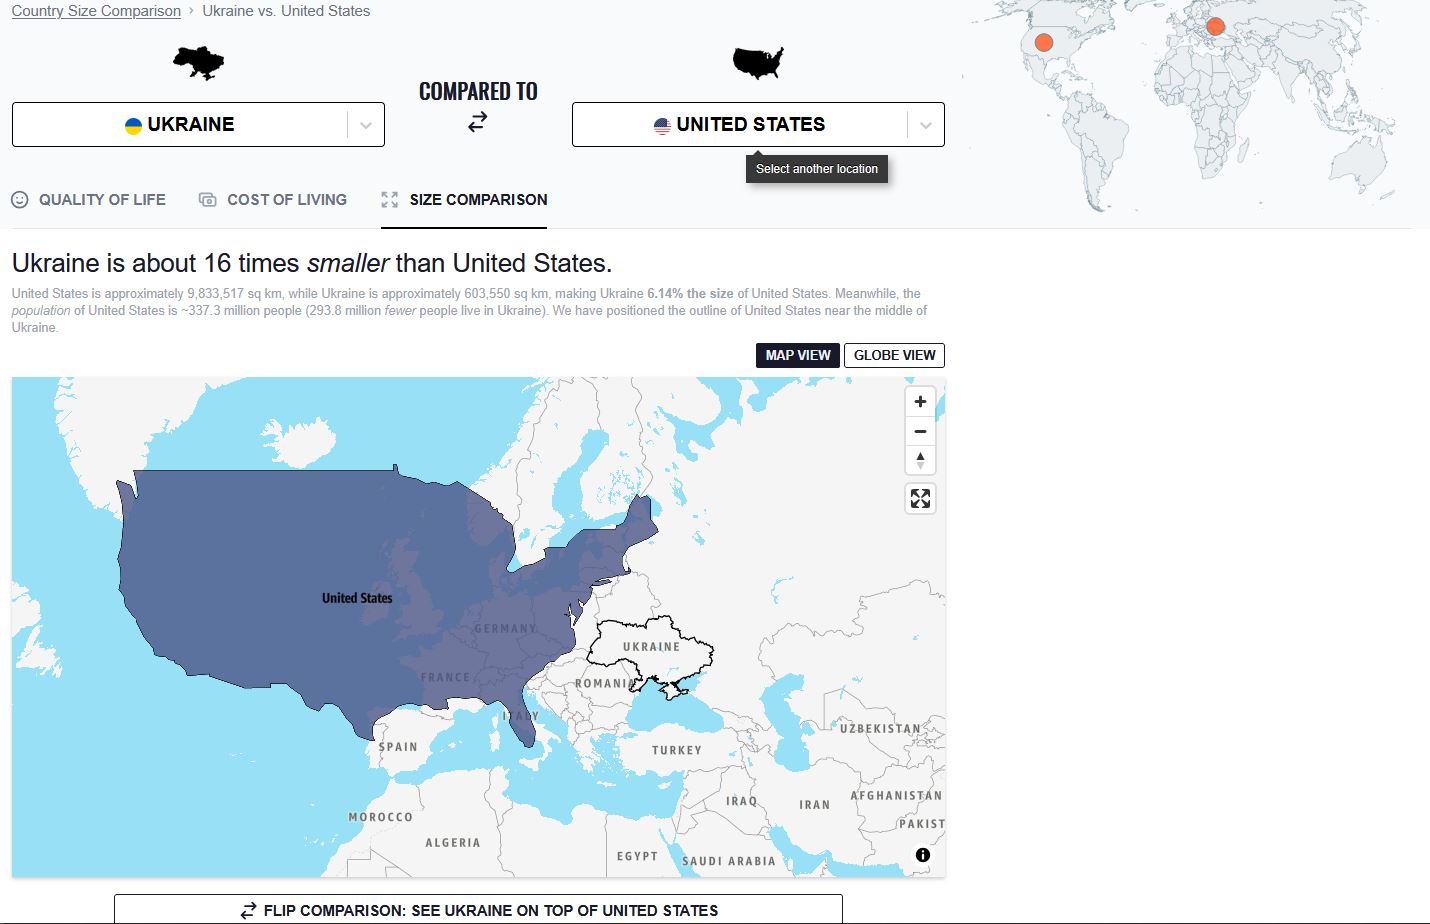
Task: Zoom out on the map
Action: pyautogui.click(x=920, y=431)
